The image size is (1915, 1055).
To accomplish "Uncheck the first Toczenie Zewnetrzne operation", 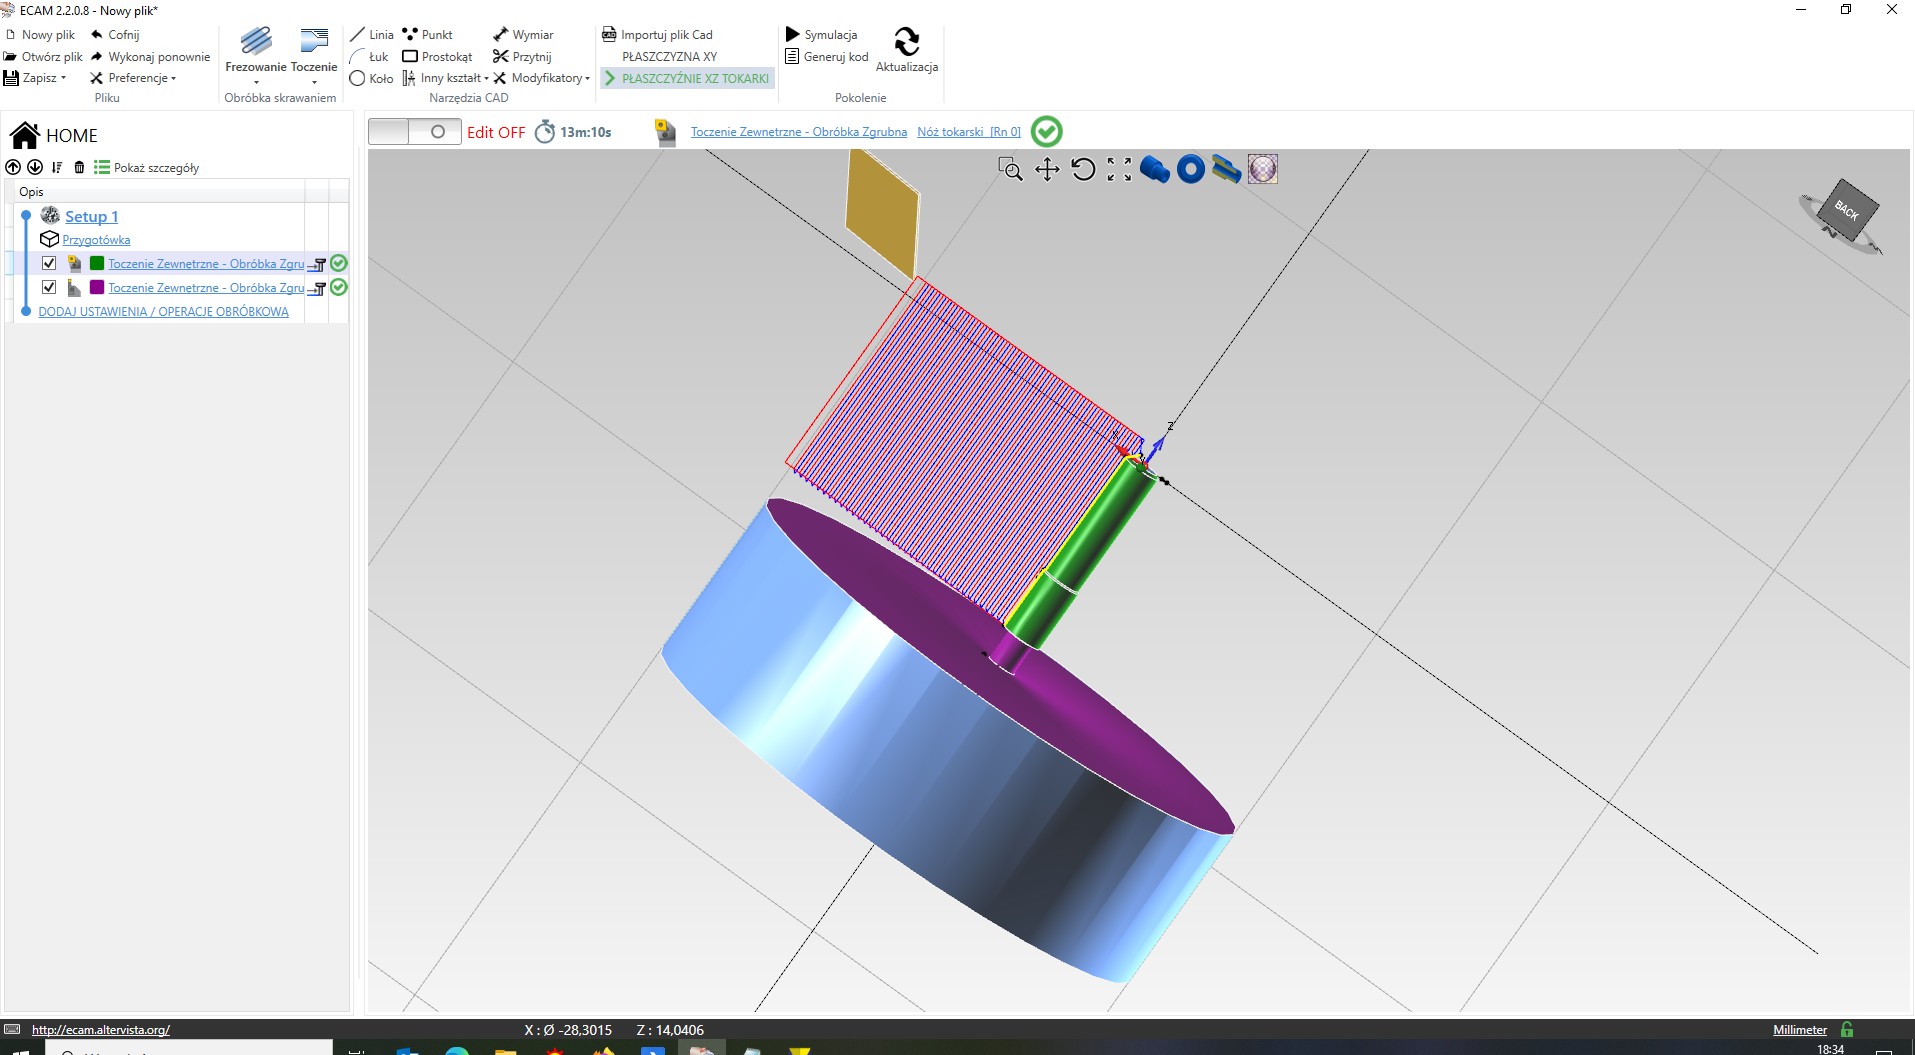I will point(49,263).
